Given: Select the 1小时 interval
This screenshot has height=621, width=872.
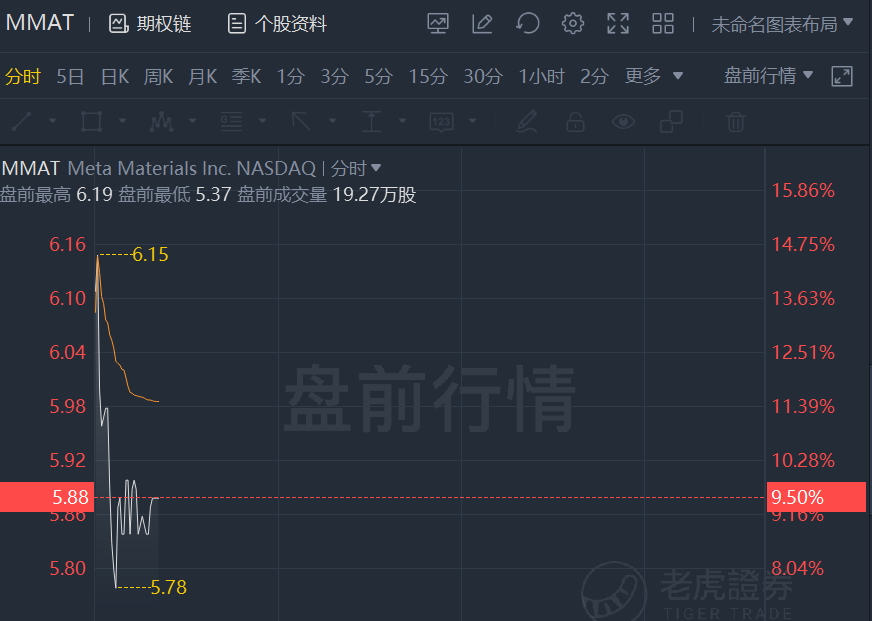Looking at the screenshot, I should click(542, 76).
